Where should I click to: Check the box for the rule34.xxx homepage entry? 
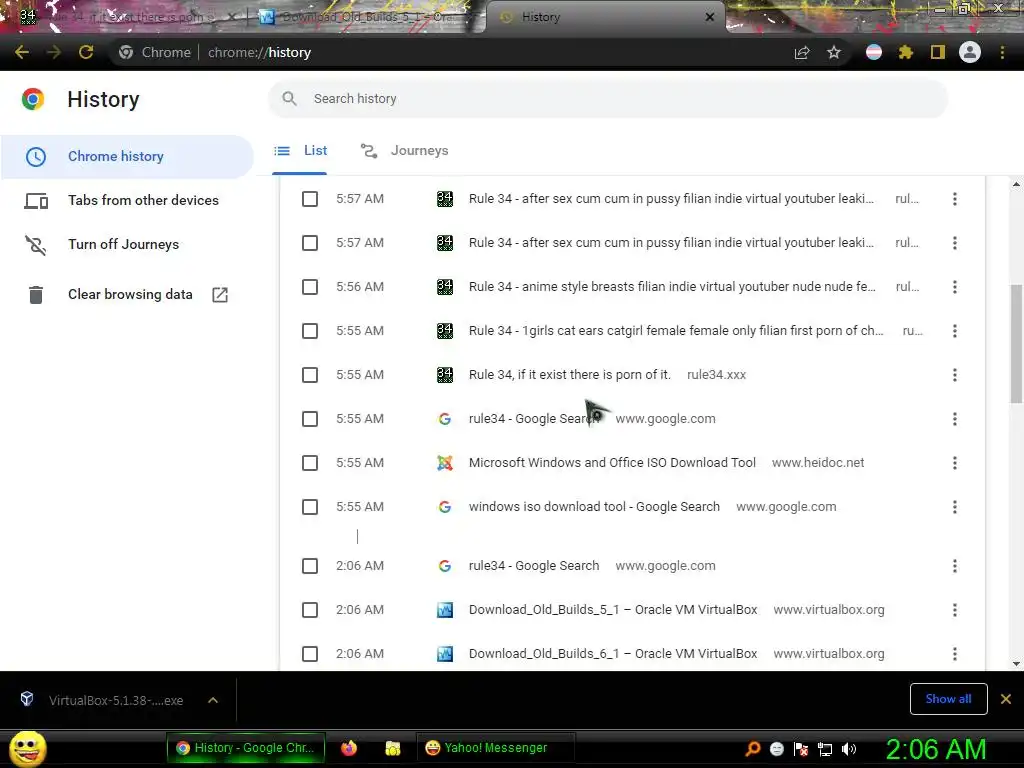(x=310, y=375)
